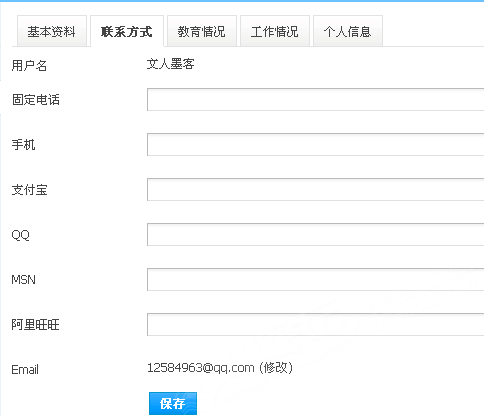Click the 修改 link beside the email
This screenshot has width=484, height=416.
(x=276, y=368)
